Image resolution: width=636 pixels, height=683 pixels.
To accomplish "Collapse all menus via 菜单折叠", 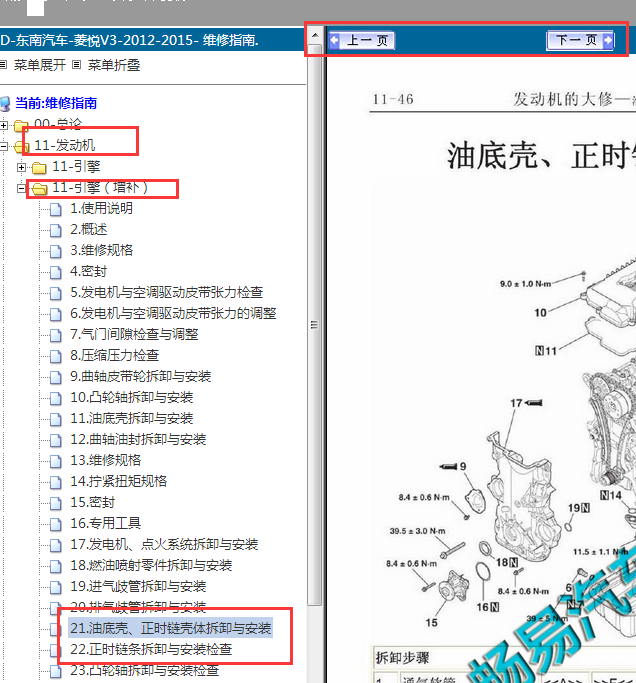I will click(114, 65).
